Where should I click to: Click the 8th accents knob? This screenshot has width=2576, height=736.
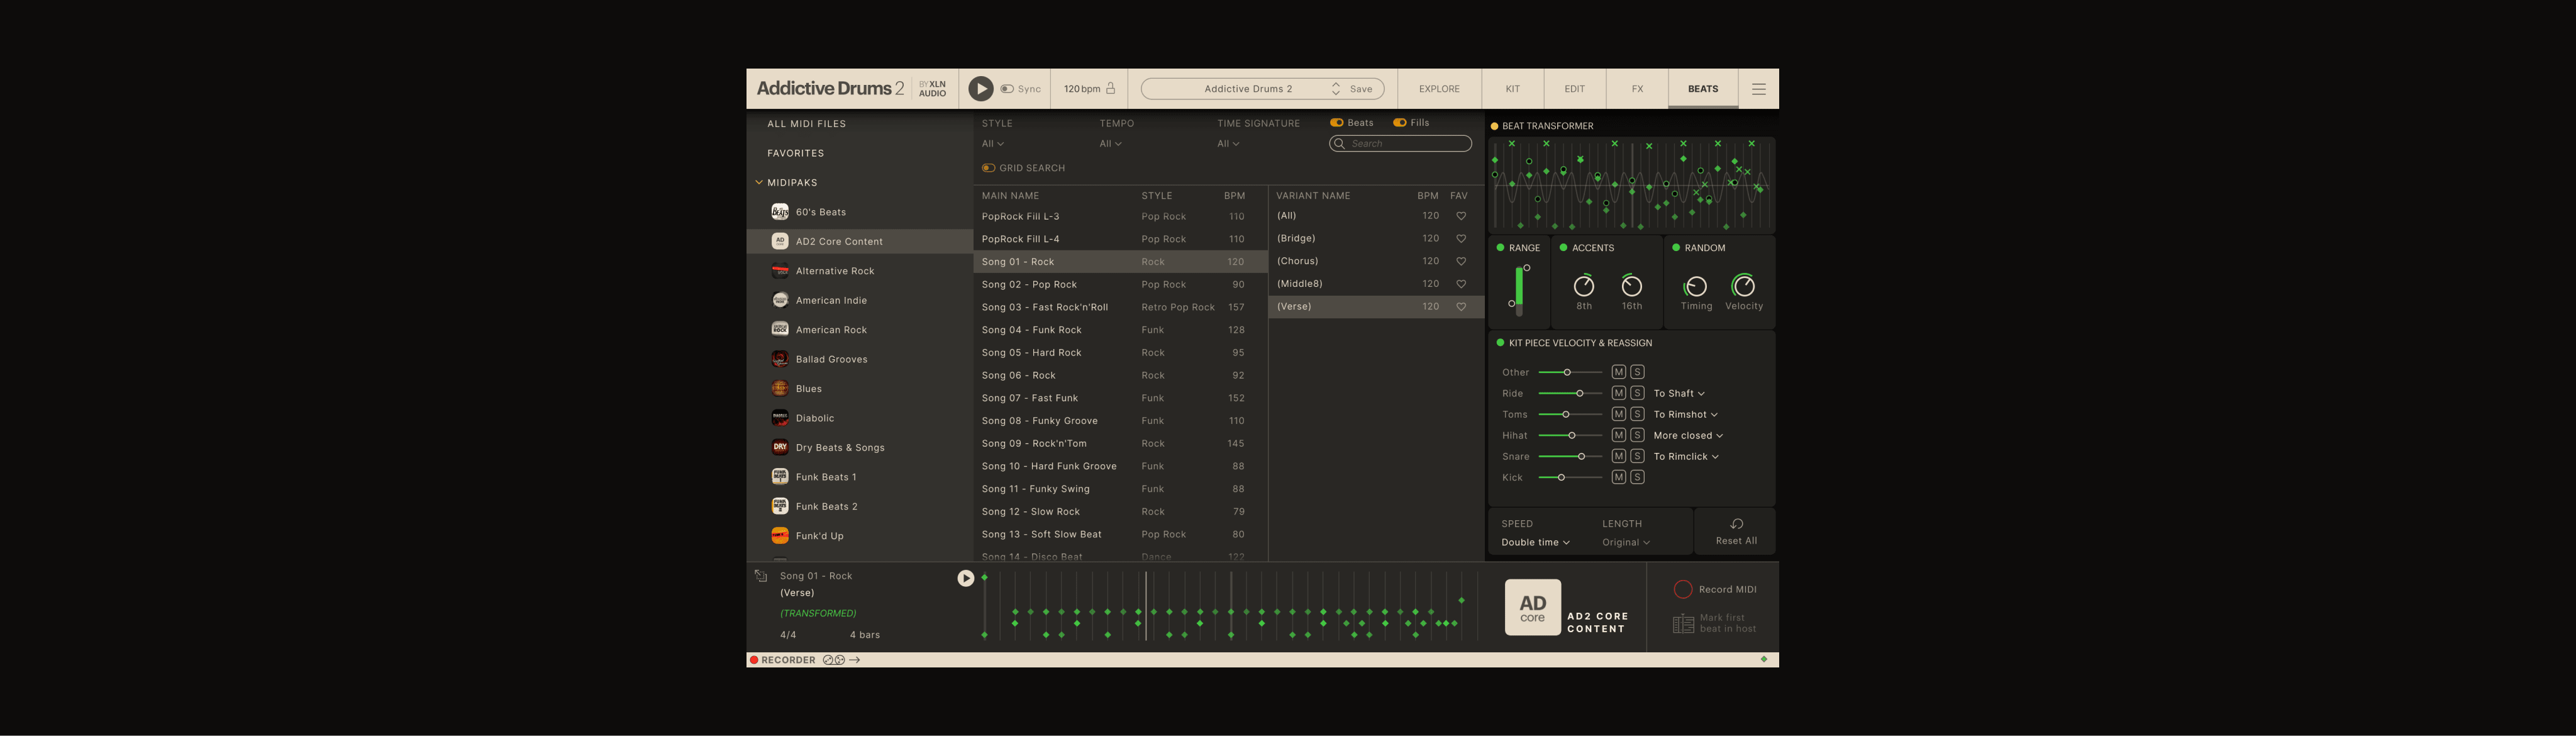(1584, 286)
